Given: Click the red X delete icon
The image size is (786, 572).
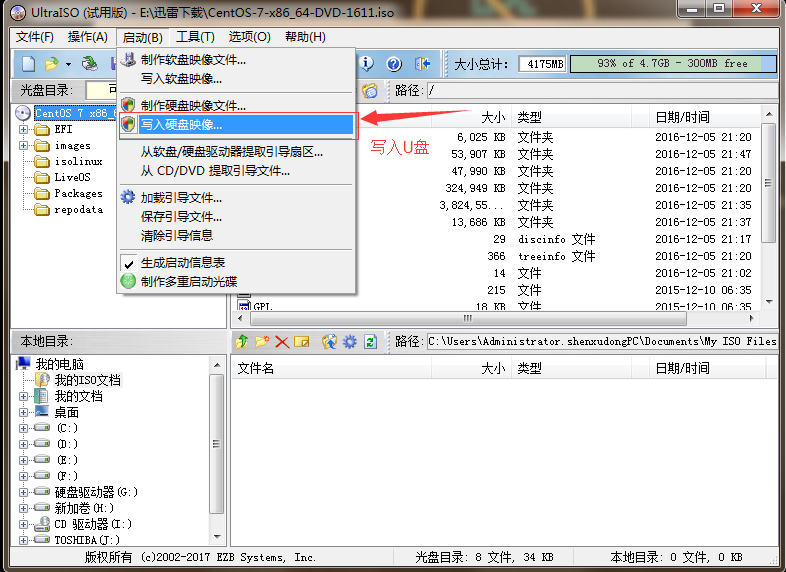Looking at the screenshot, I should 282,342.
